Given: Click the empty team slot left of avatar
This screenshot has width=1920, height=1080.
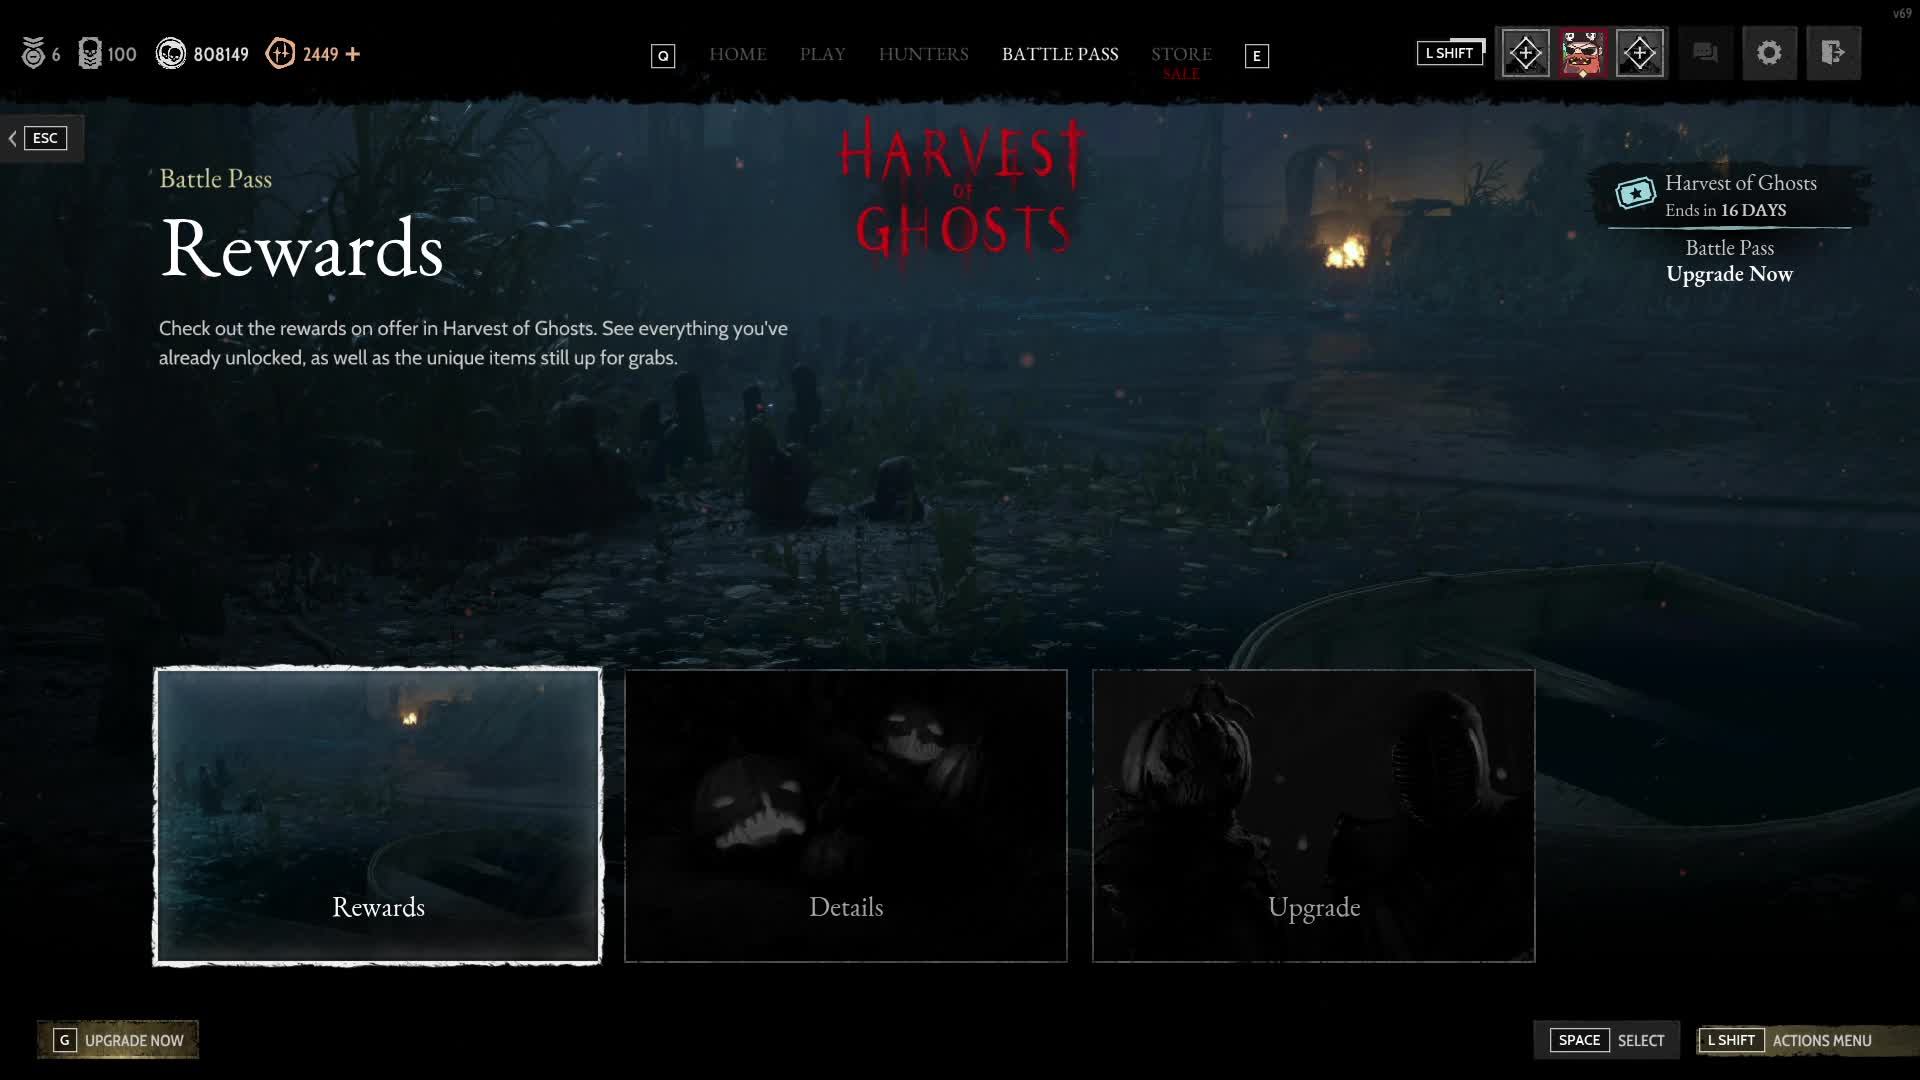Looking at the screenshot, I should point(1525,53).
